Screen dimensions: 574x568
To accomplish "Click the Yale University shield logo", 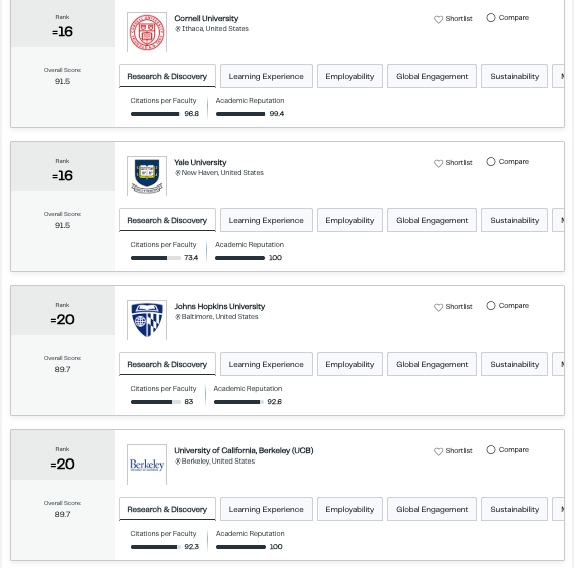I will [147, 176].
